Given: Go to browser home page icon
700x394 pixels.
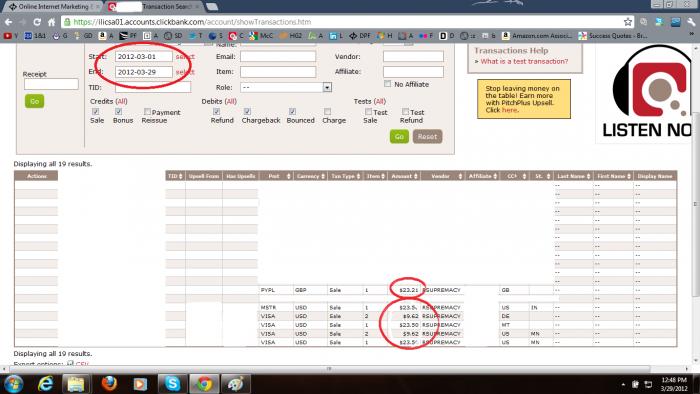Looking at the screenshot, I should (52, 22).
